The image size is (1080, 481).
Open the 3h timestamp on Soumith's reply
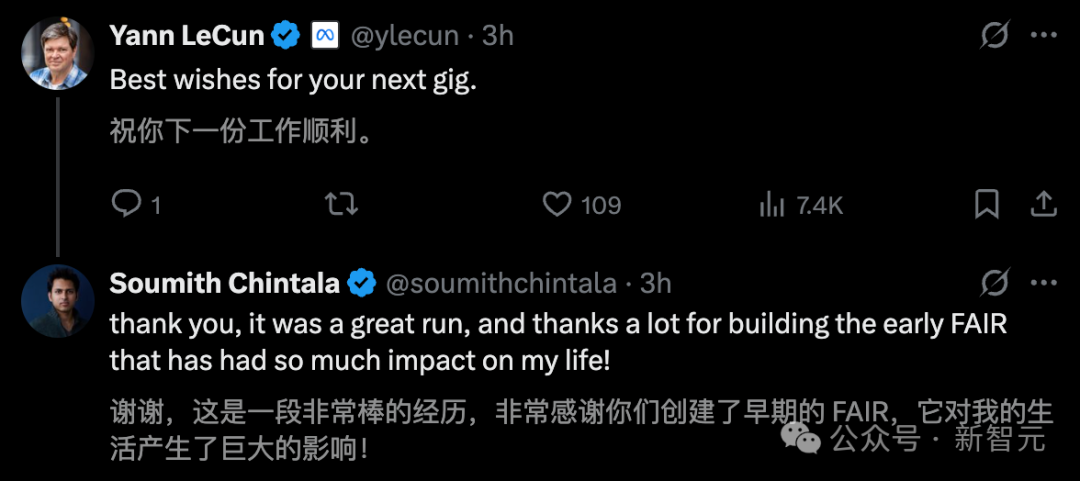[655, 283]
